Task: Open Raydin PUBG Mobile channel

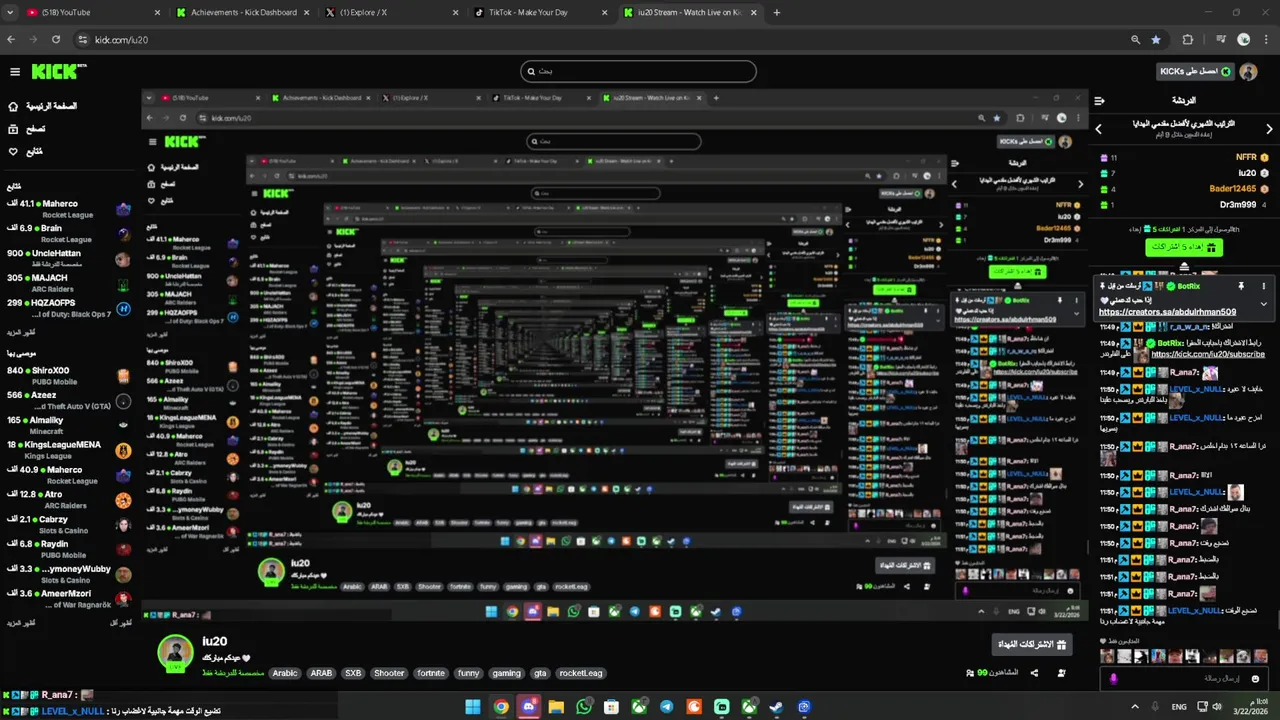Action: pyautogui.click(x=68, y=549)
